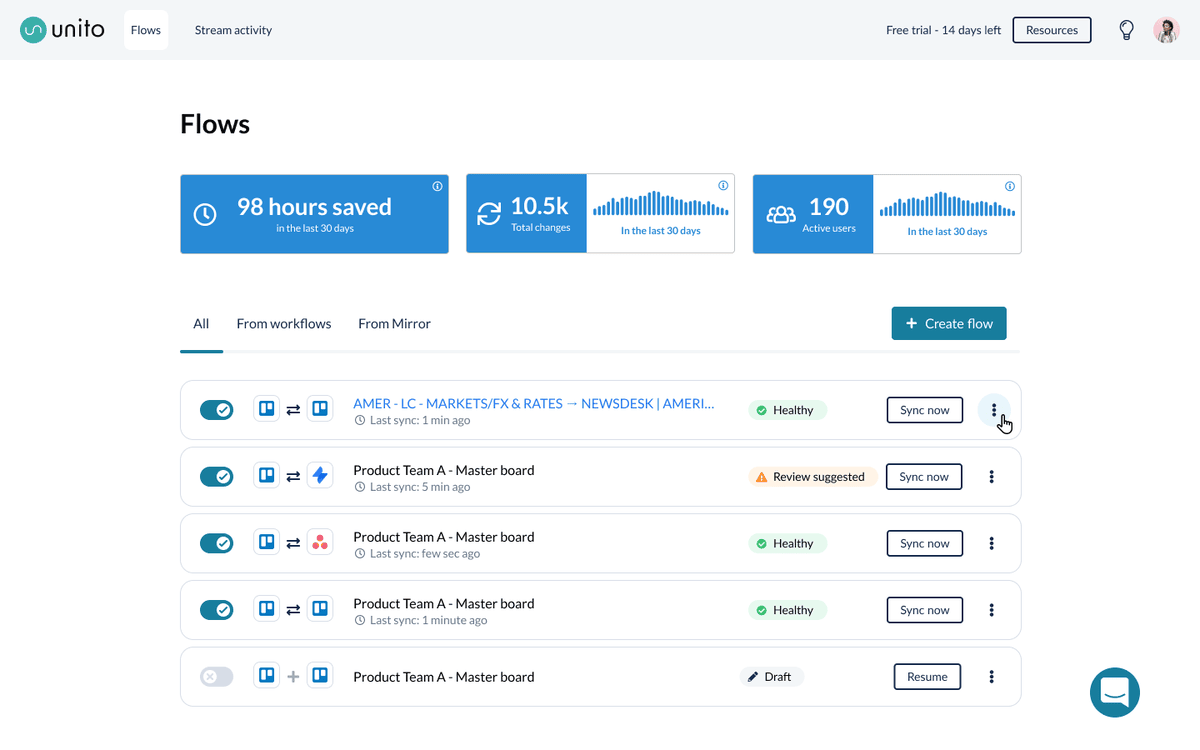Open more options for Review suggested flow
The width and height of the screenshot is (1200, 750).
click(x=991, y=477)
